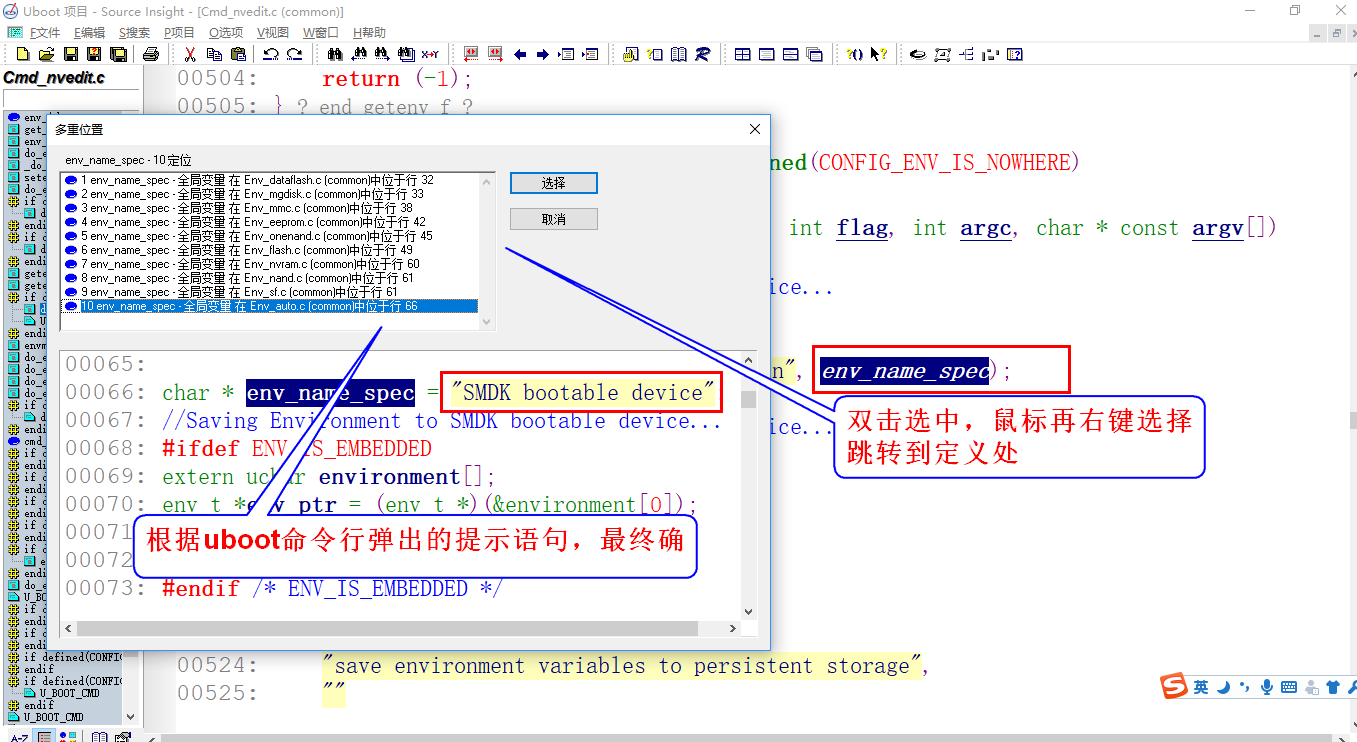Open the O选项 menu
Viewport: 1357px width, 742px height.
(225, 33)
